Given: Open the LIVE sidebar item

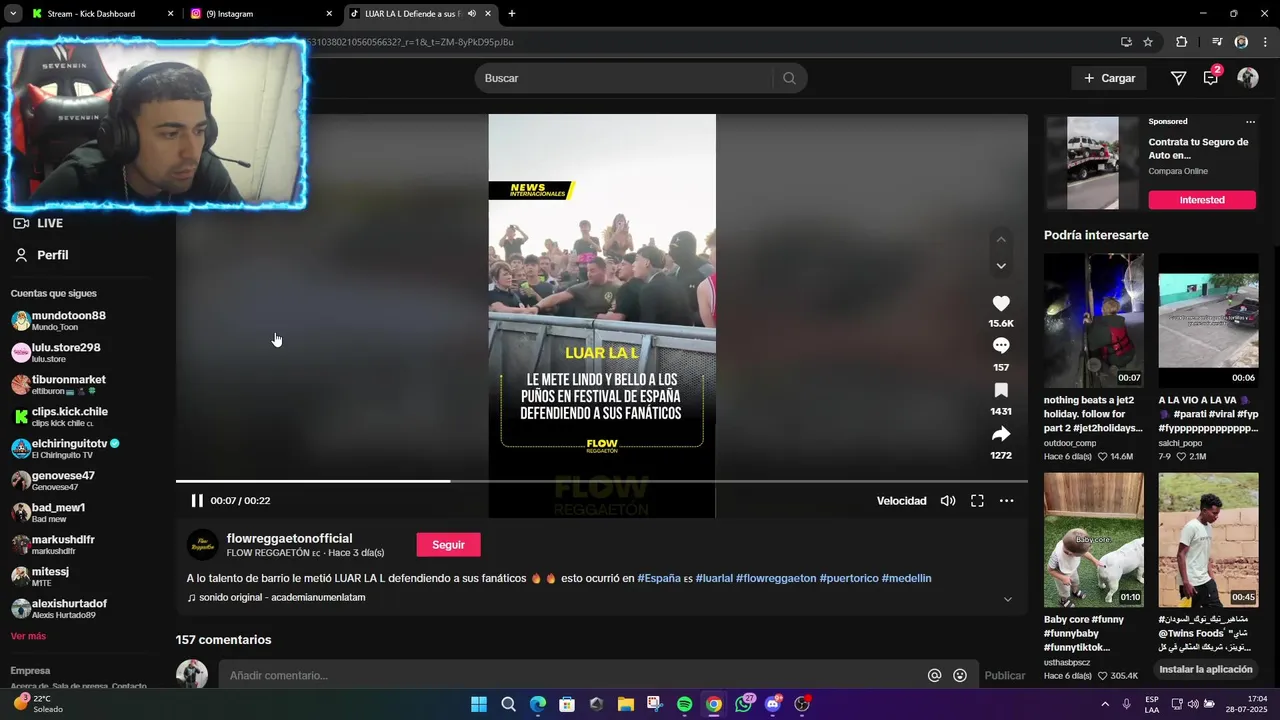Looking at the screenshot, I should click(50, 223).
